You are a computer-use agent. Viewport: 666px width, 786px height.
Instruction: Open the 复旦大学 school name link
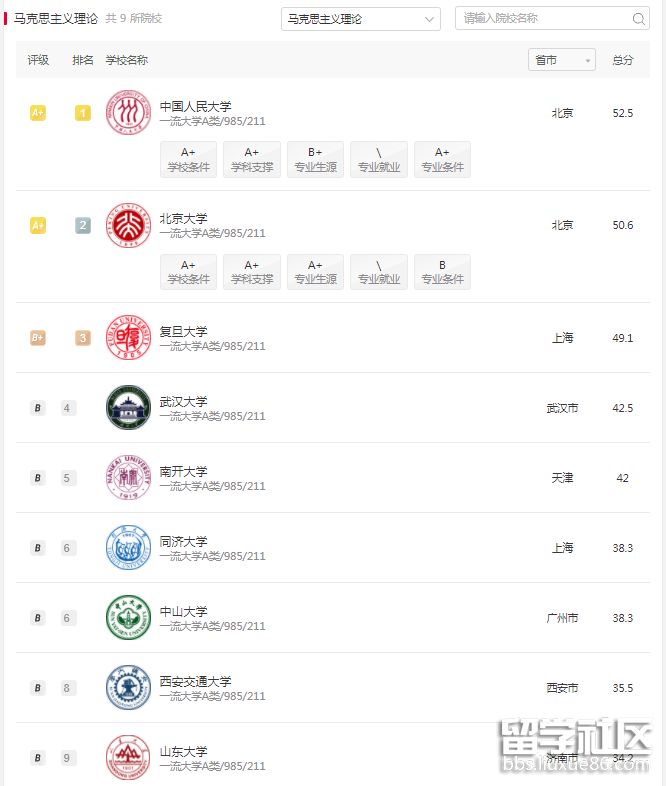pyautogui.click(x=184, y=331)
